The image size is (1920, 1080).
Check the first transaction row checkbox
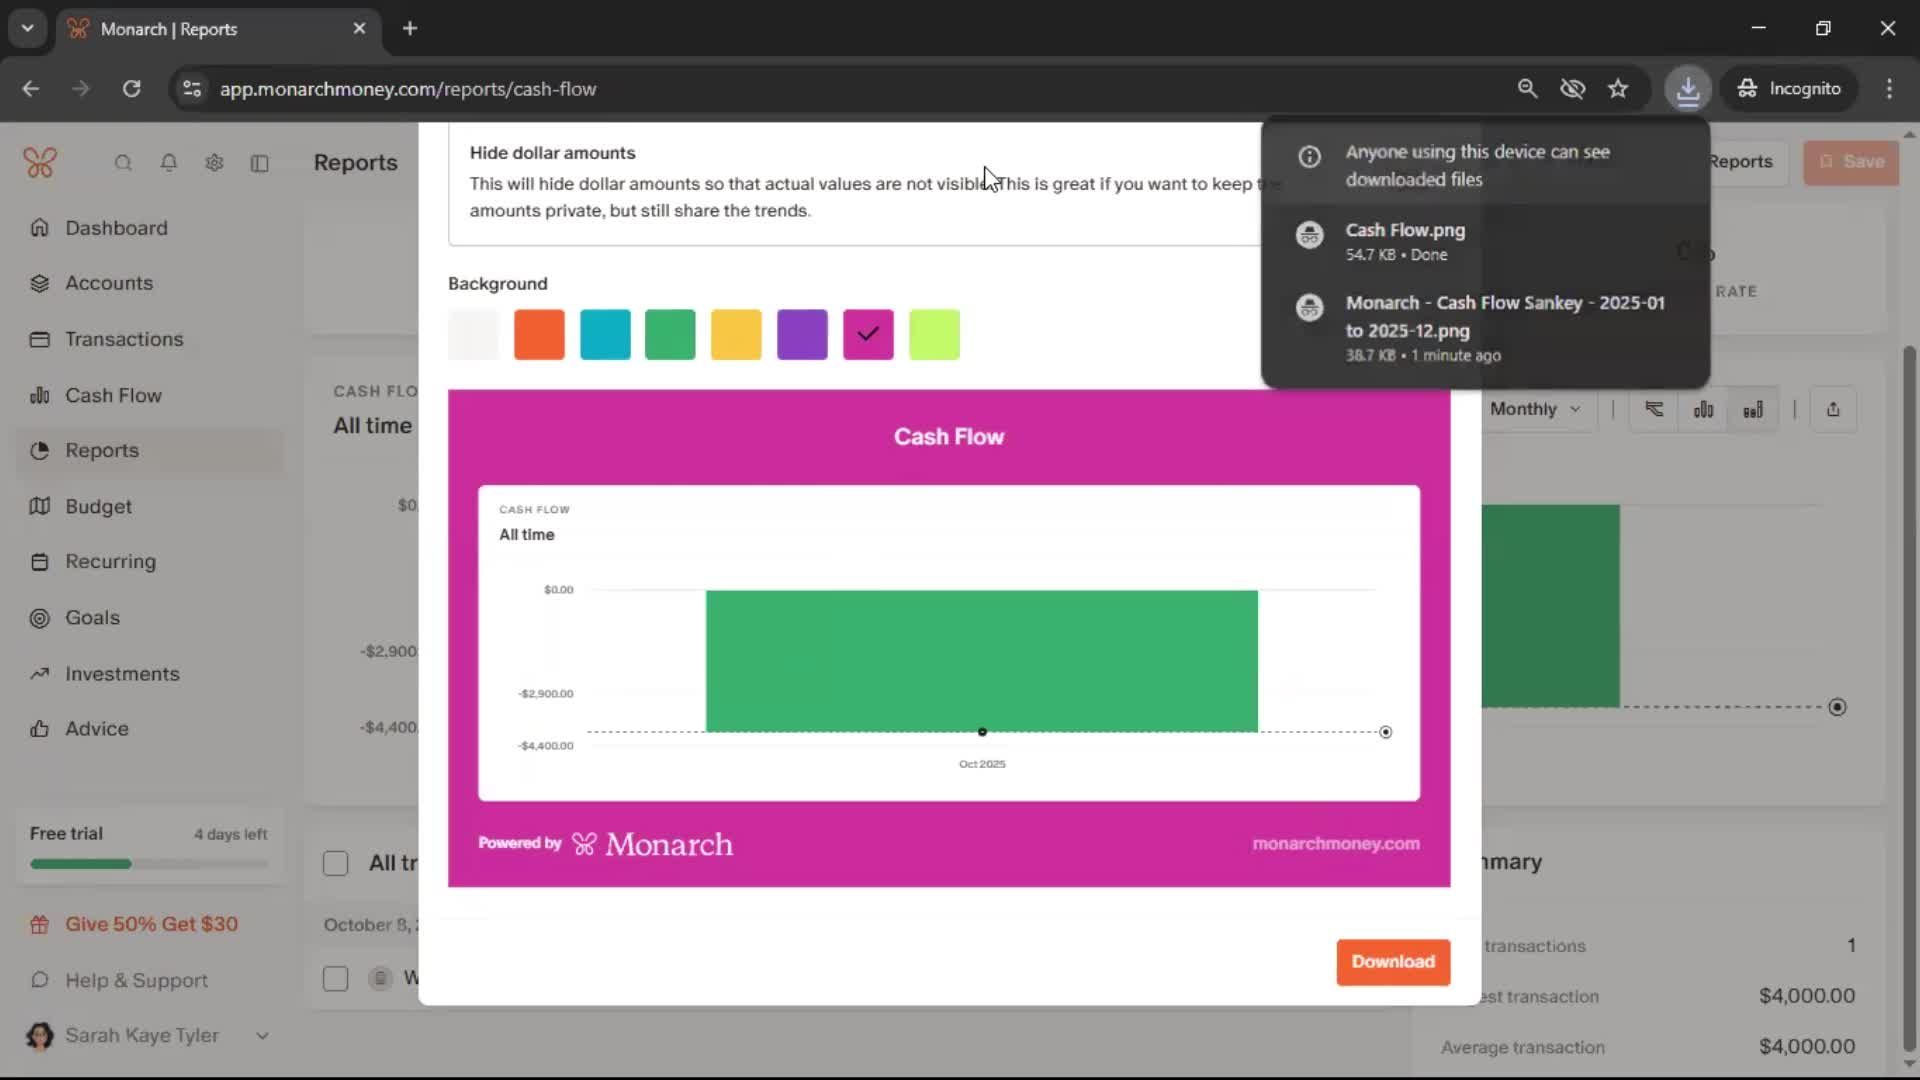pyautogui.click(x=336, y=978)
